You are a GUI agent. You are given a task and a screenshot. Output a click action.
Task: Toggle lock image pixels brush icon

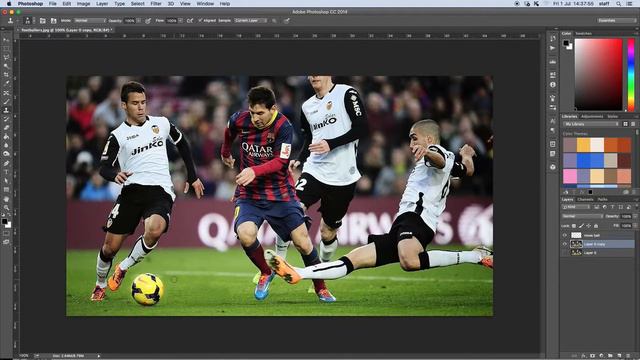pos(581,226)
